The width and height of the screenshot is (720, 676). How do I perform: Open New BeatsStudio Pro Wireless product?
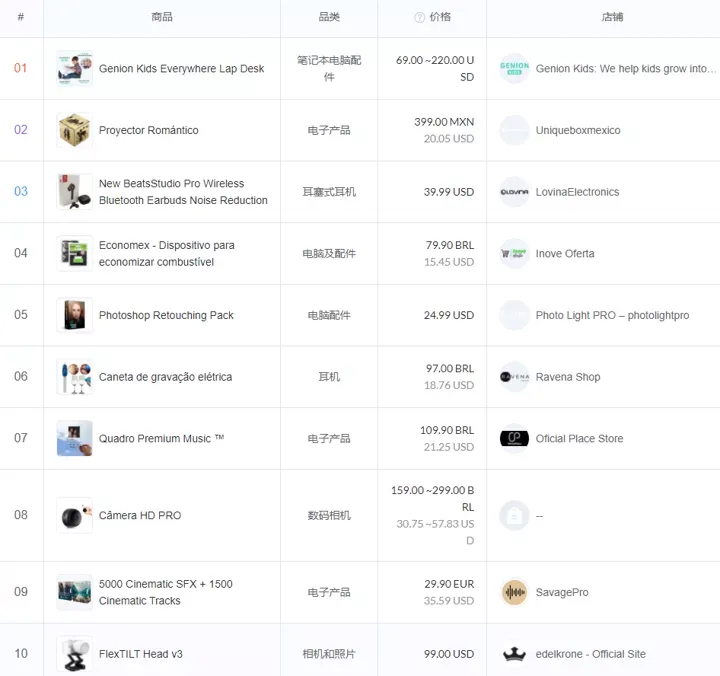pos(183,192)
